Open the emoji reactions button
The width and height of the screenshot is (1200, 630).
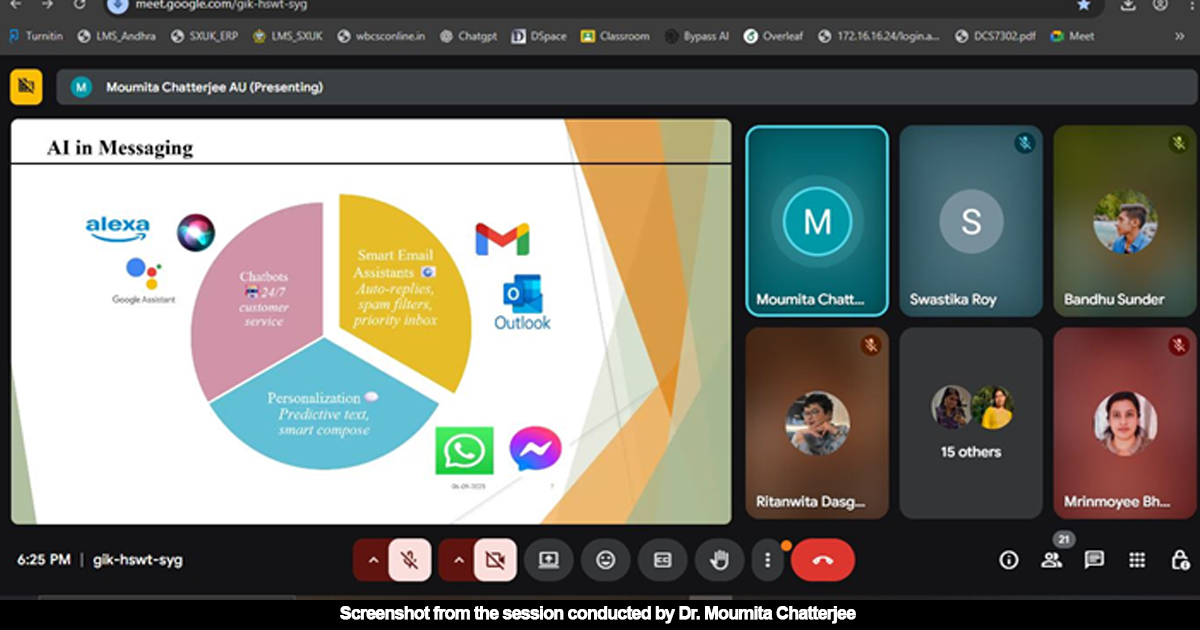605,560
